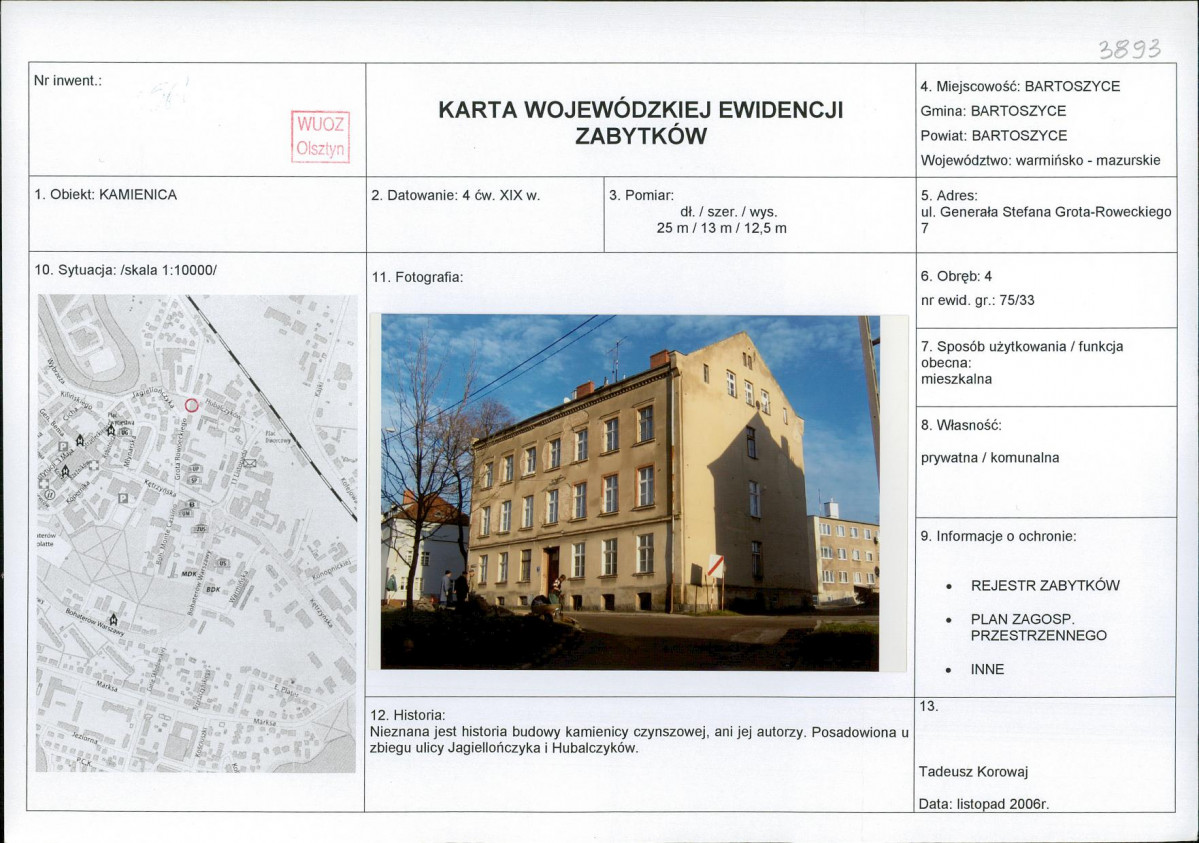The height and width of the screenshot is (843, 1199).
Task: Click 'PLAN ZAGOSP. PRZESTRZENNEGO' bullet item
Action: [1038, 627]
